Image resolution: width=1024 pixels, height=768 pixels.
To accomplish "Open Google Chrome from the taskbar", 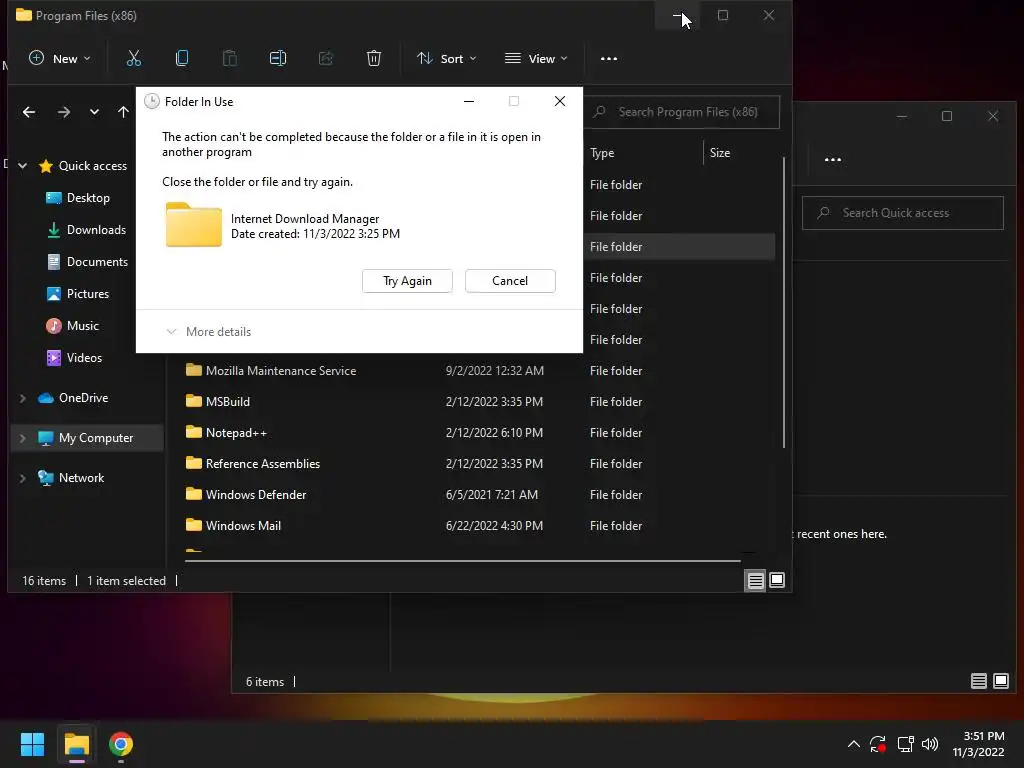I will [x=121, y=744].
